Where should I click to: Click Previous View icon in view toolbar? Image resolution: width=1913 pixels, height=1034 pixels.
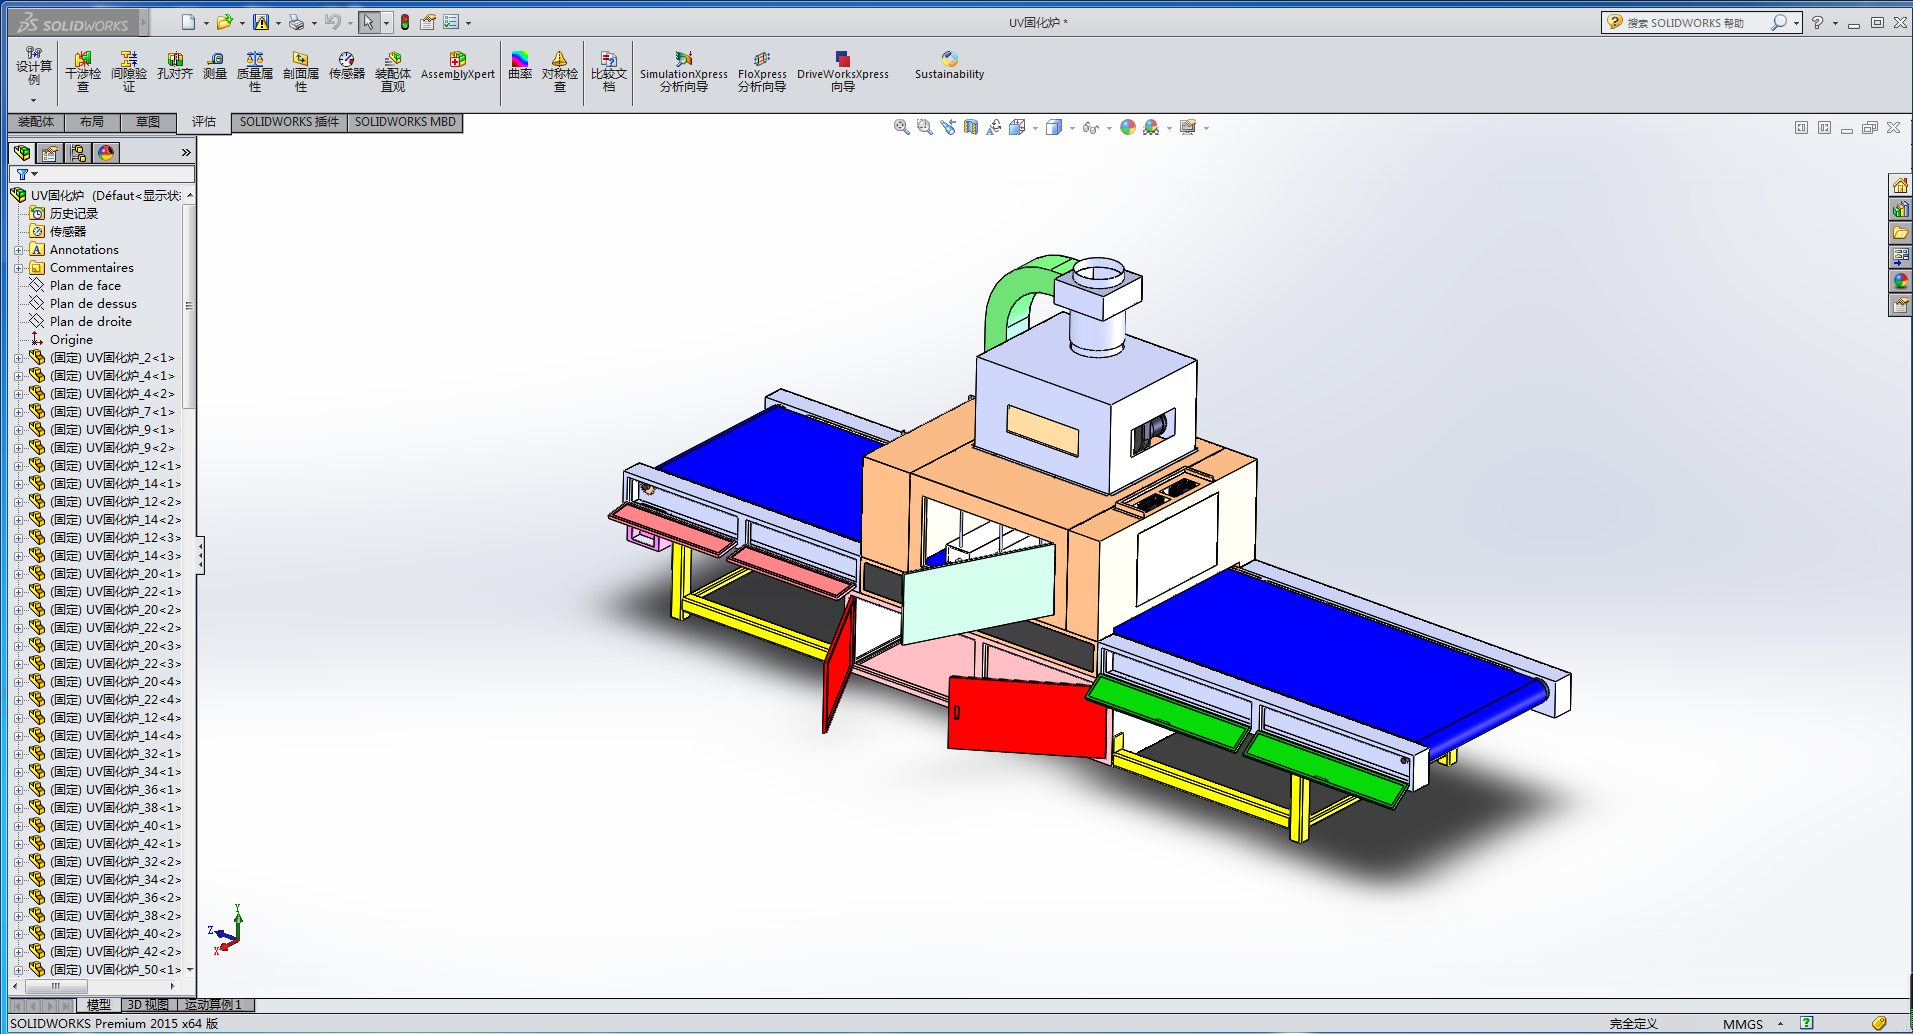[947, 127]
